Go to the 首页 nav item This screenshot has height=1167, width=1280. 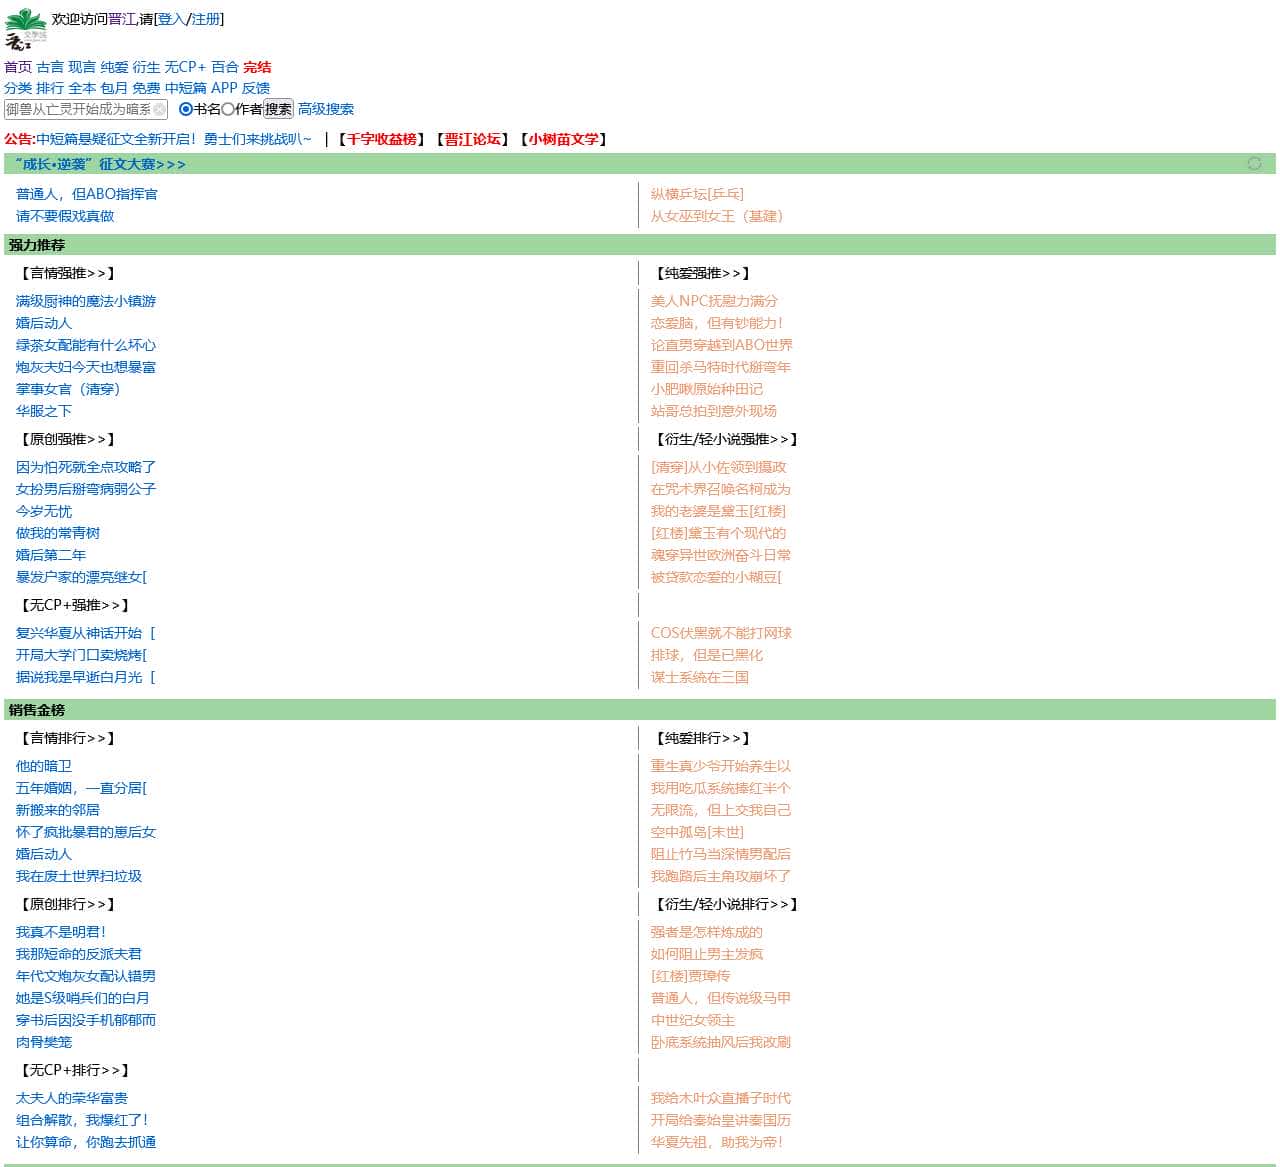tap(18, 67)
